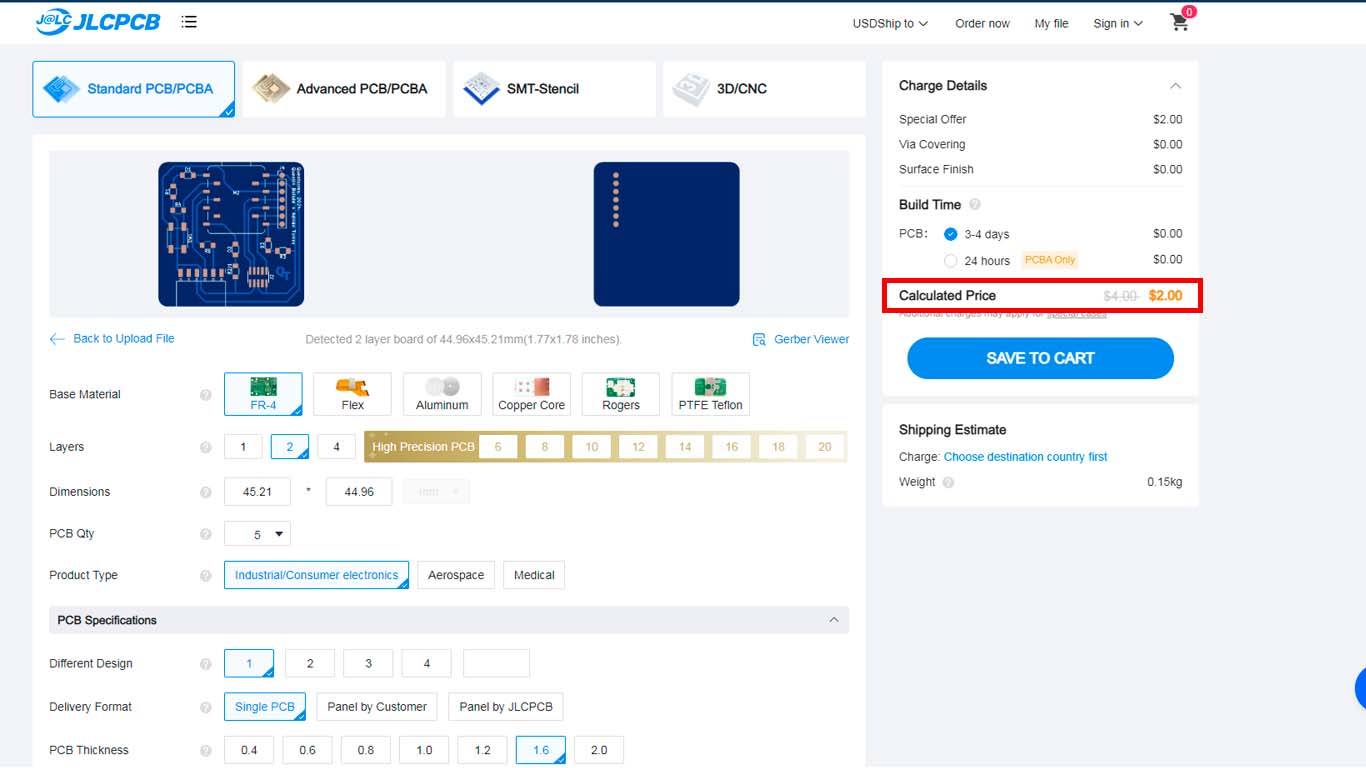
Task: Open the hamburger menu icon beside the logo
Action: [189, 22]
